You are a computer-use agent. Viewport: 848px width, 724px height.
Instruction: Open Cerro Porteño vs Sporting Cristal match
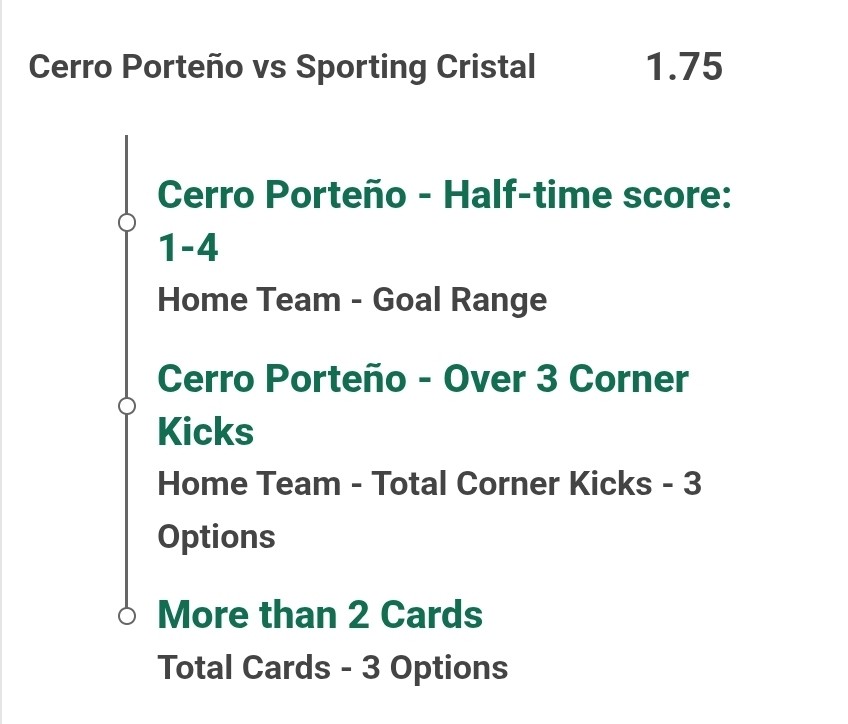282,68
